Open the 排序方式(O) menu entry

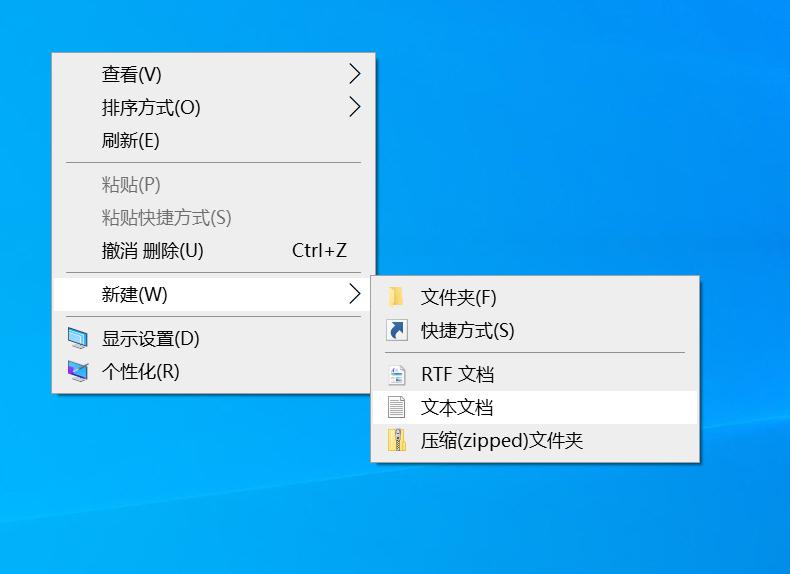click(x=214, y=107)
